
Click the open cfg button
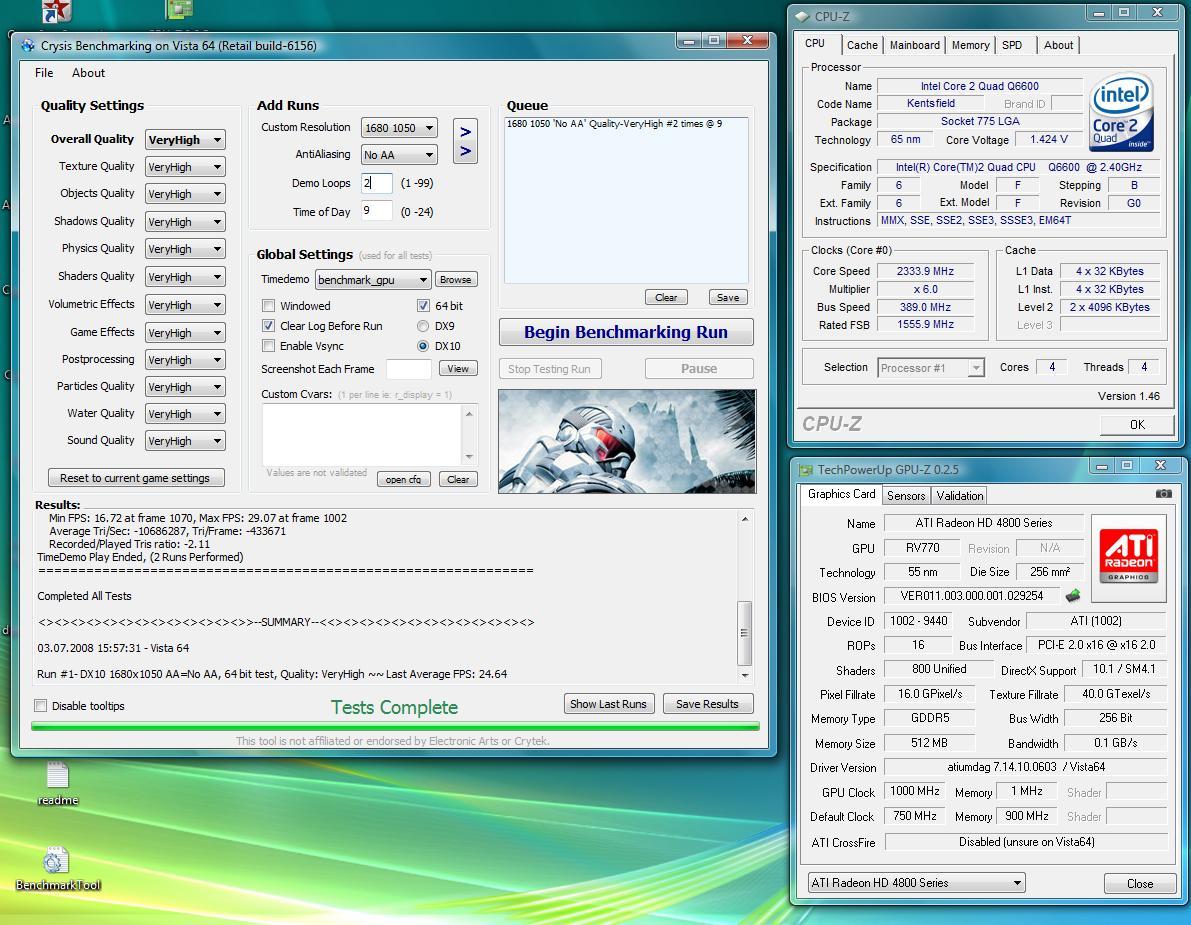coord(403,479)
